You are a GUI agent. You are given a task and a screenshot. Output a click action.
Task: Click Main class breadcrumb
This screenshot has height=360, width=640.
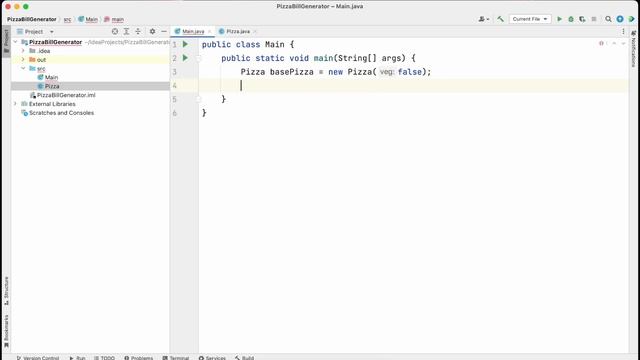88,19
